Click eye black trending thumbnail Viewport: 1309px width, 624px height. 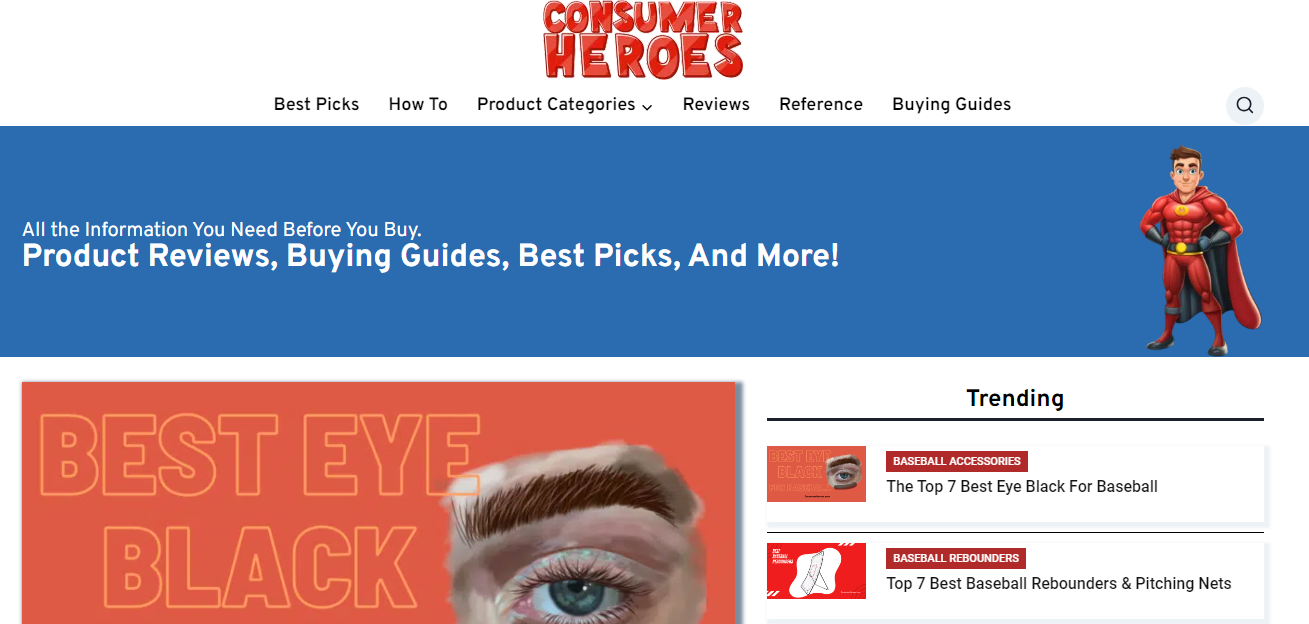tap(816, 474)
